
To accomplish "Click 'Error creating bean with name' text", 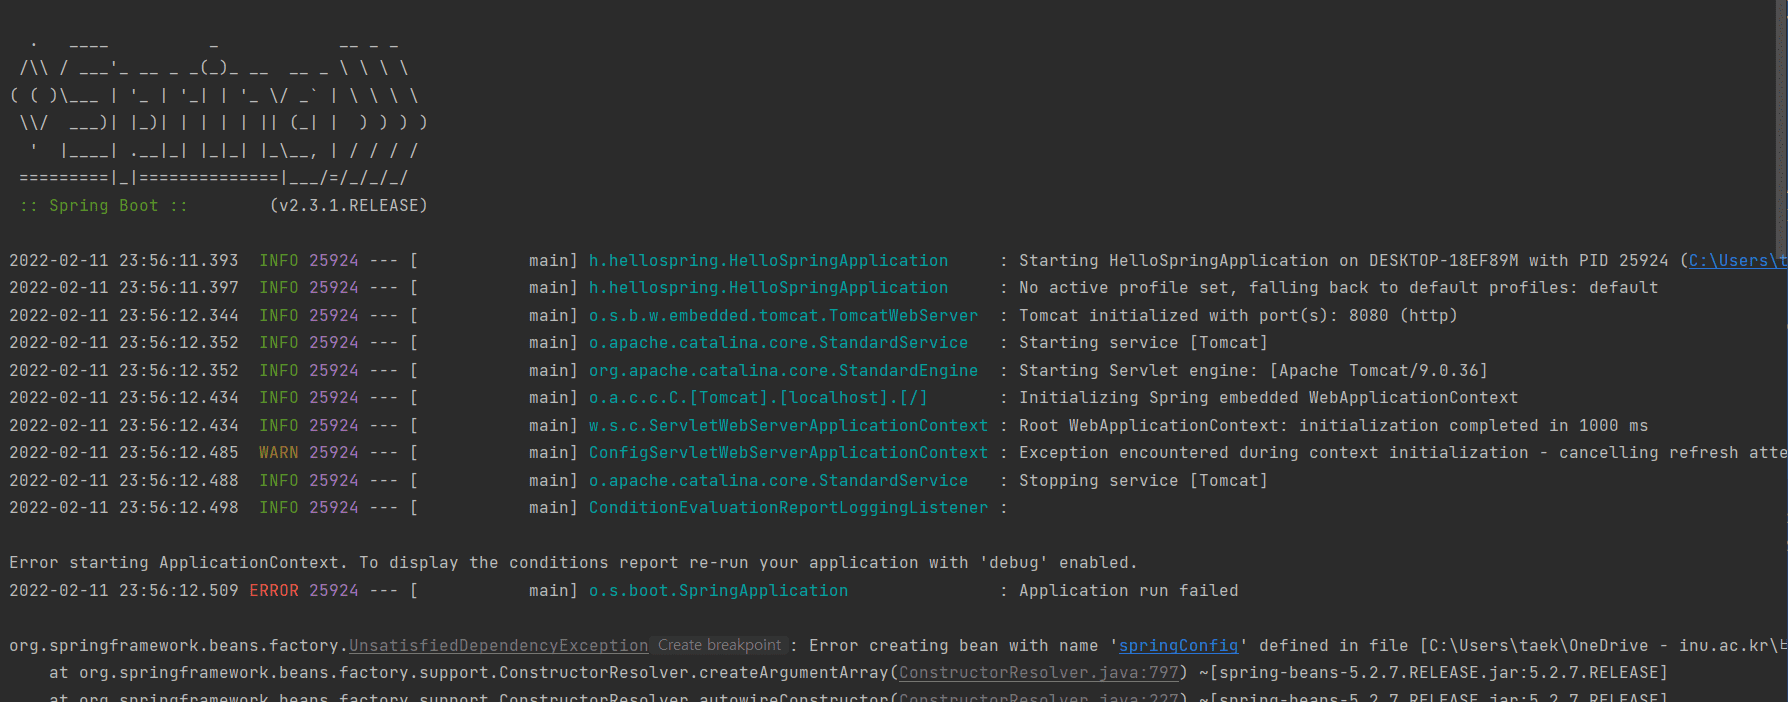I will (x=953, y=646).
